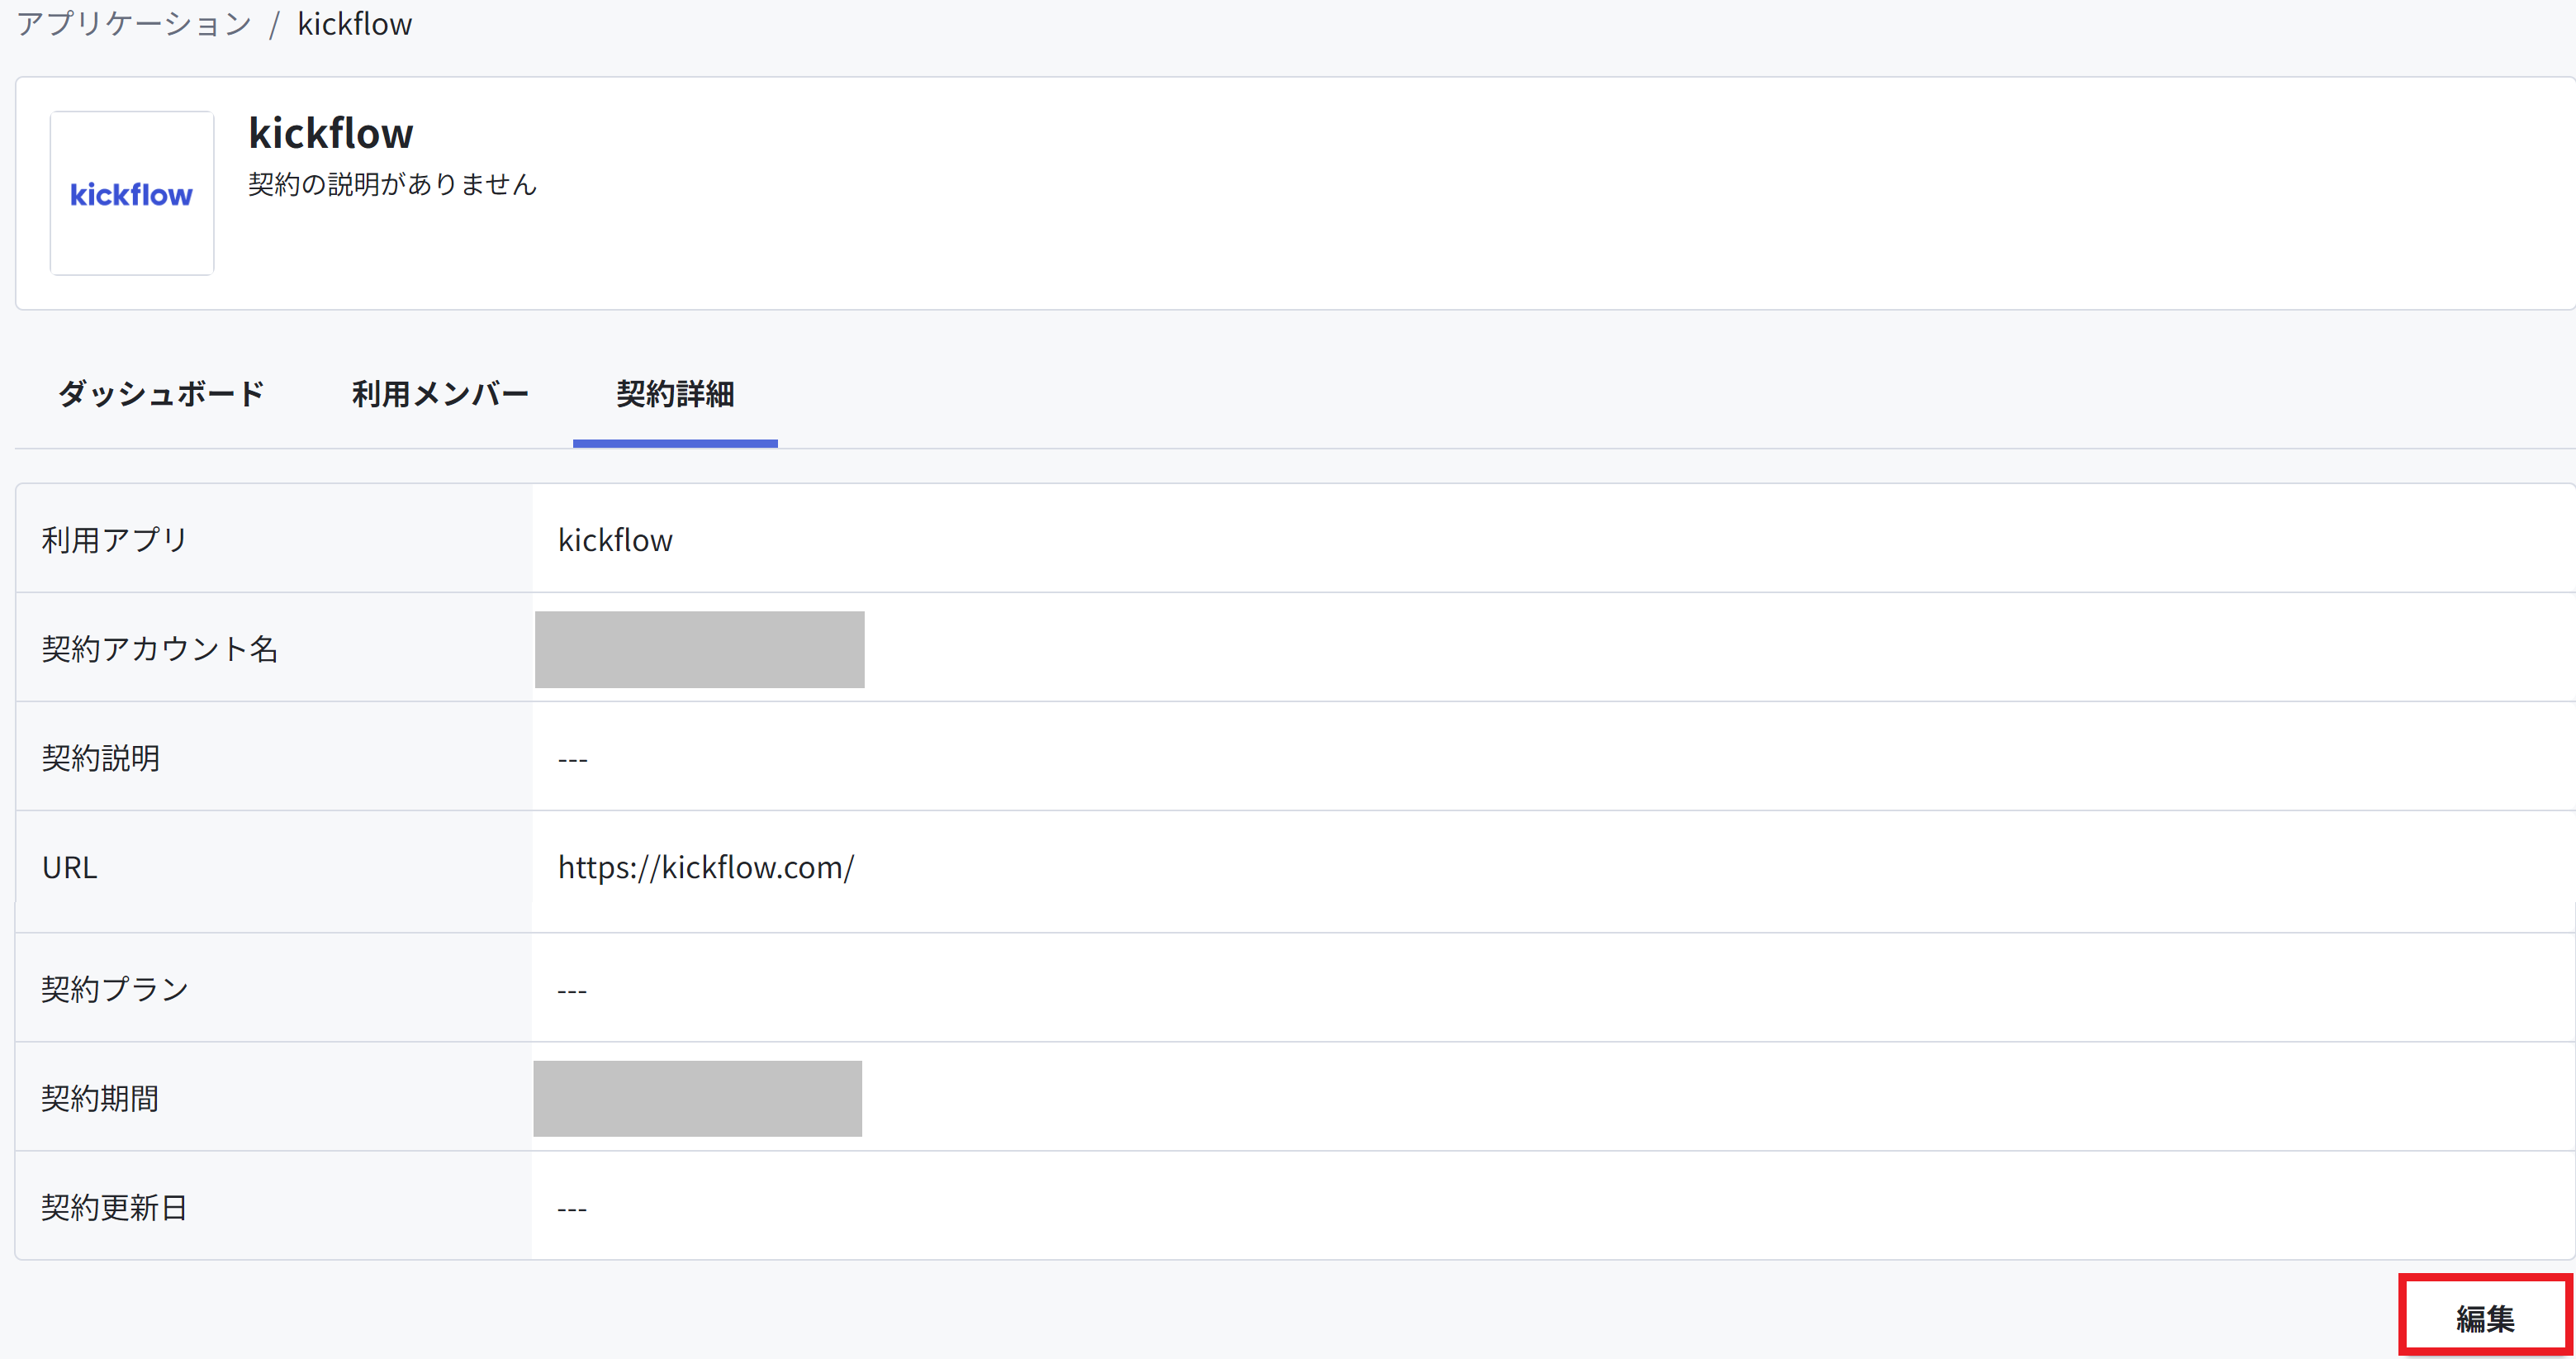Click the 契約更新日 label
Viewport: 2576px width, 1359px height.
(114, 1207)
